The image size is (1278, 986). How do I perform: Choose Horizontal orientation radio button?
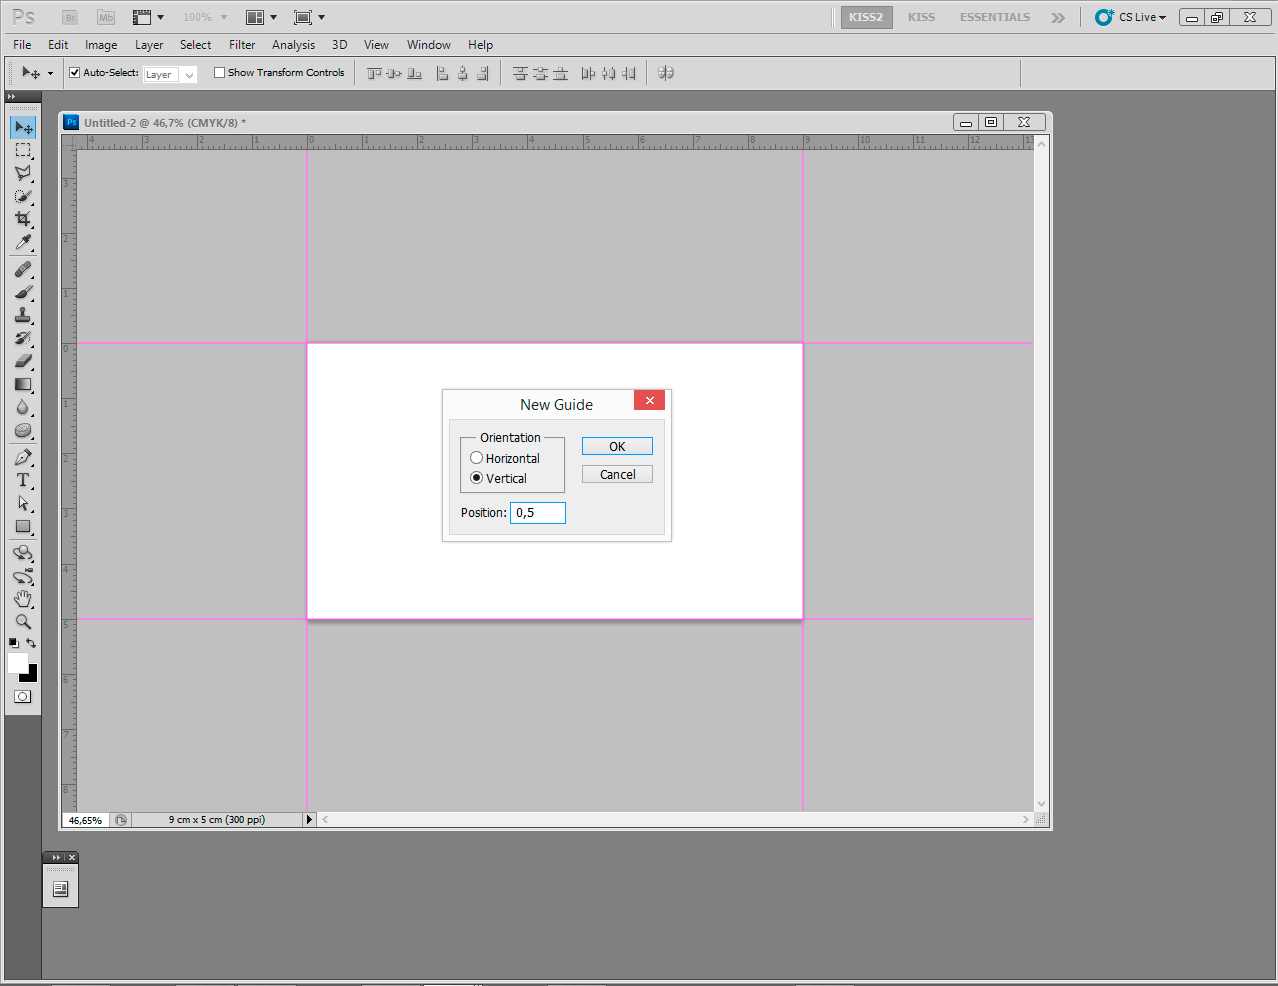[x=476, y=458]
